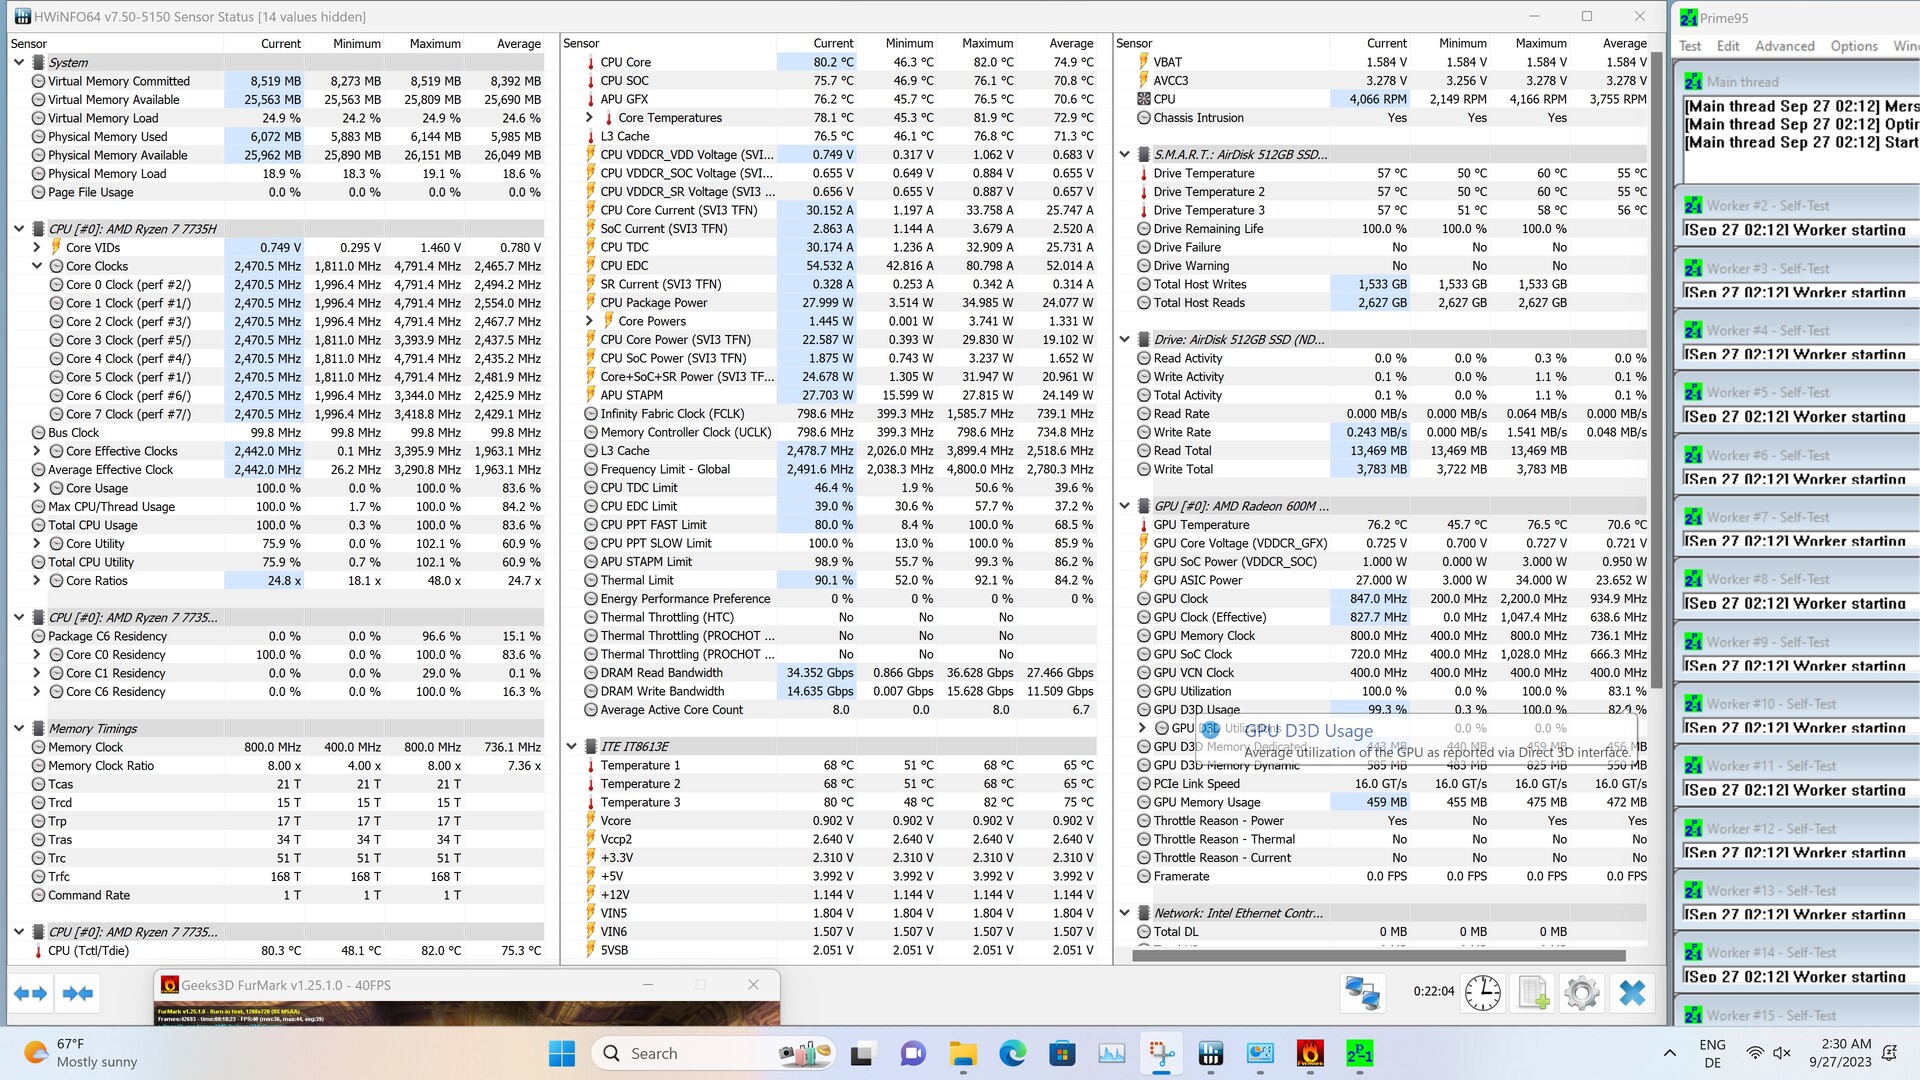Click the expand columns arrows icon in HWiNFO
The height and width of the screenshot is (1080, 1920).
click(x=30, y=993)
